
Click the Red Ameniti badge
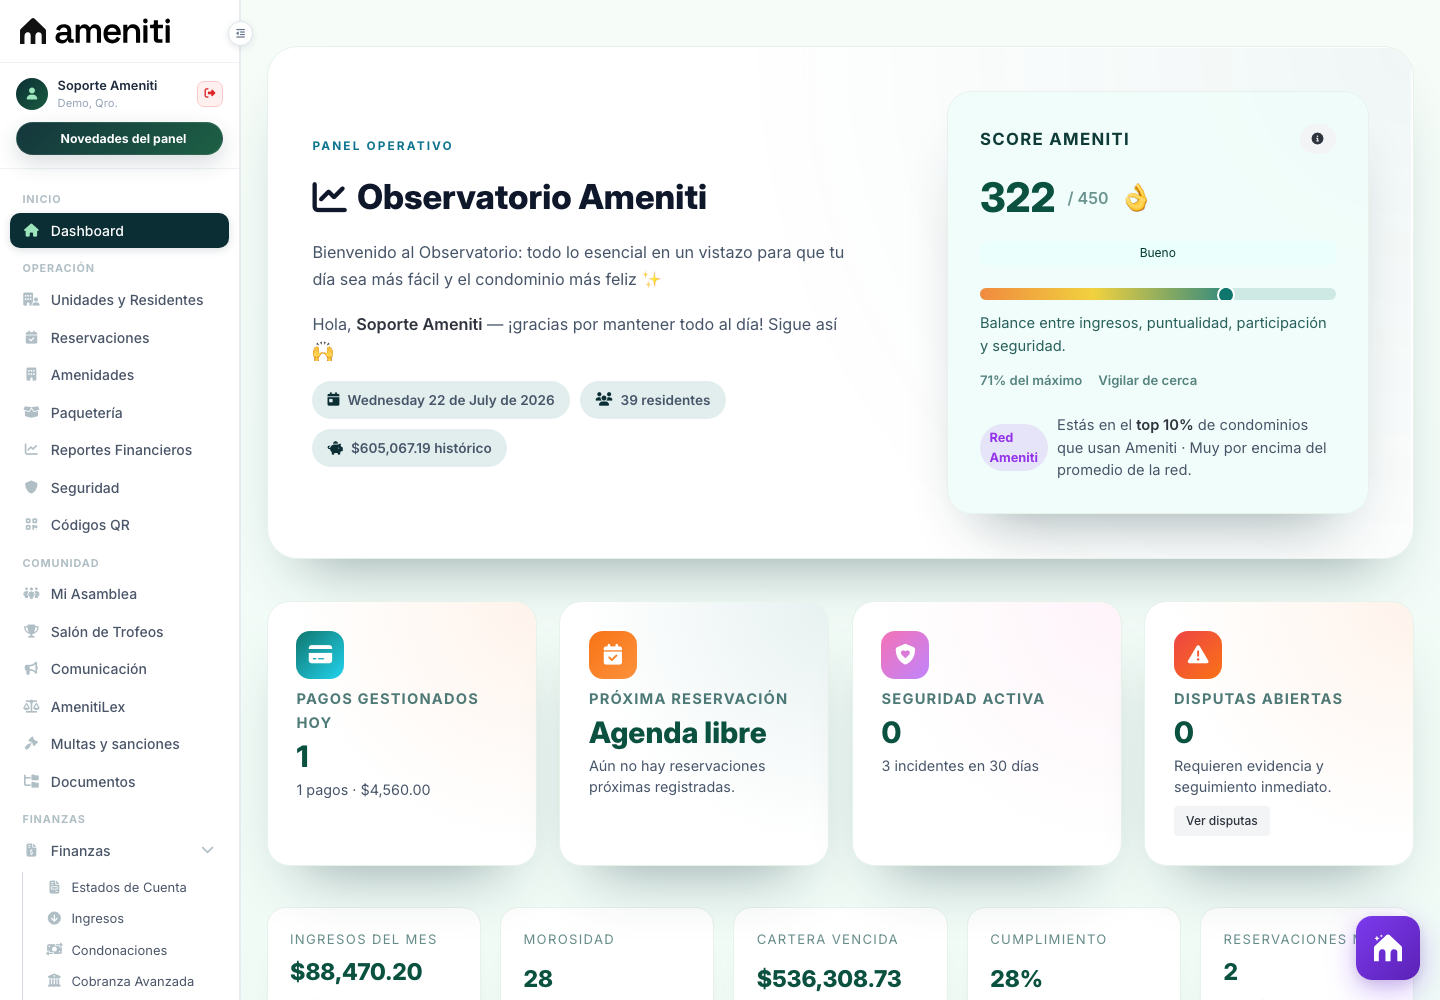click(x=1013, y=447)
